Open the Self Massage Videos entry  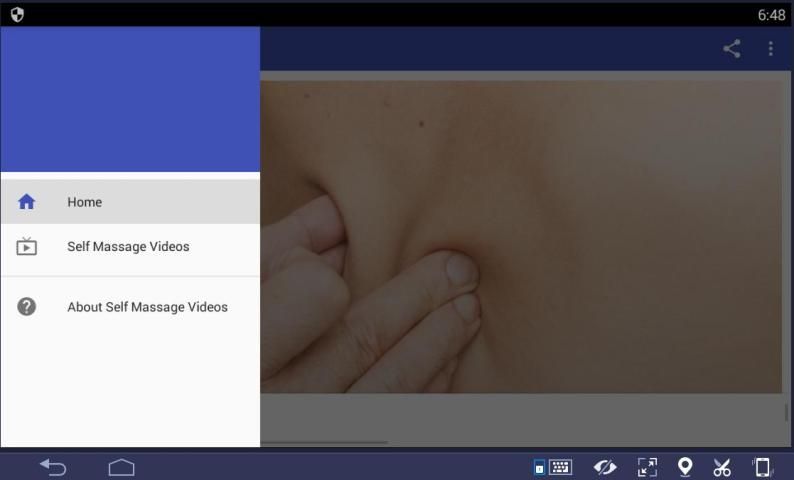tap(128, 247)
